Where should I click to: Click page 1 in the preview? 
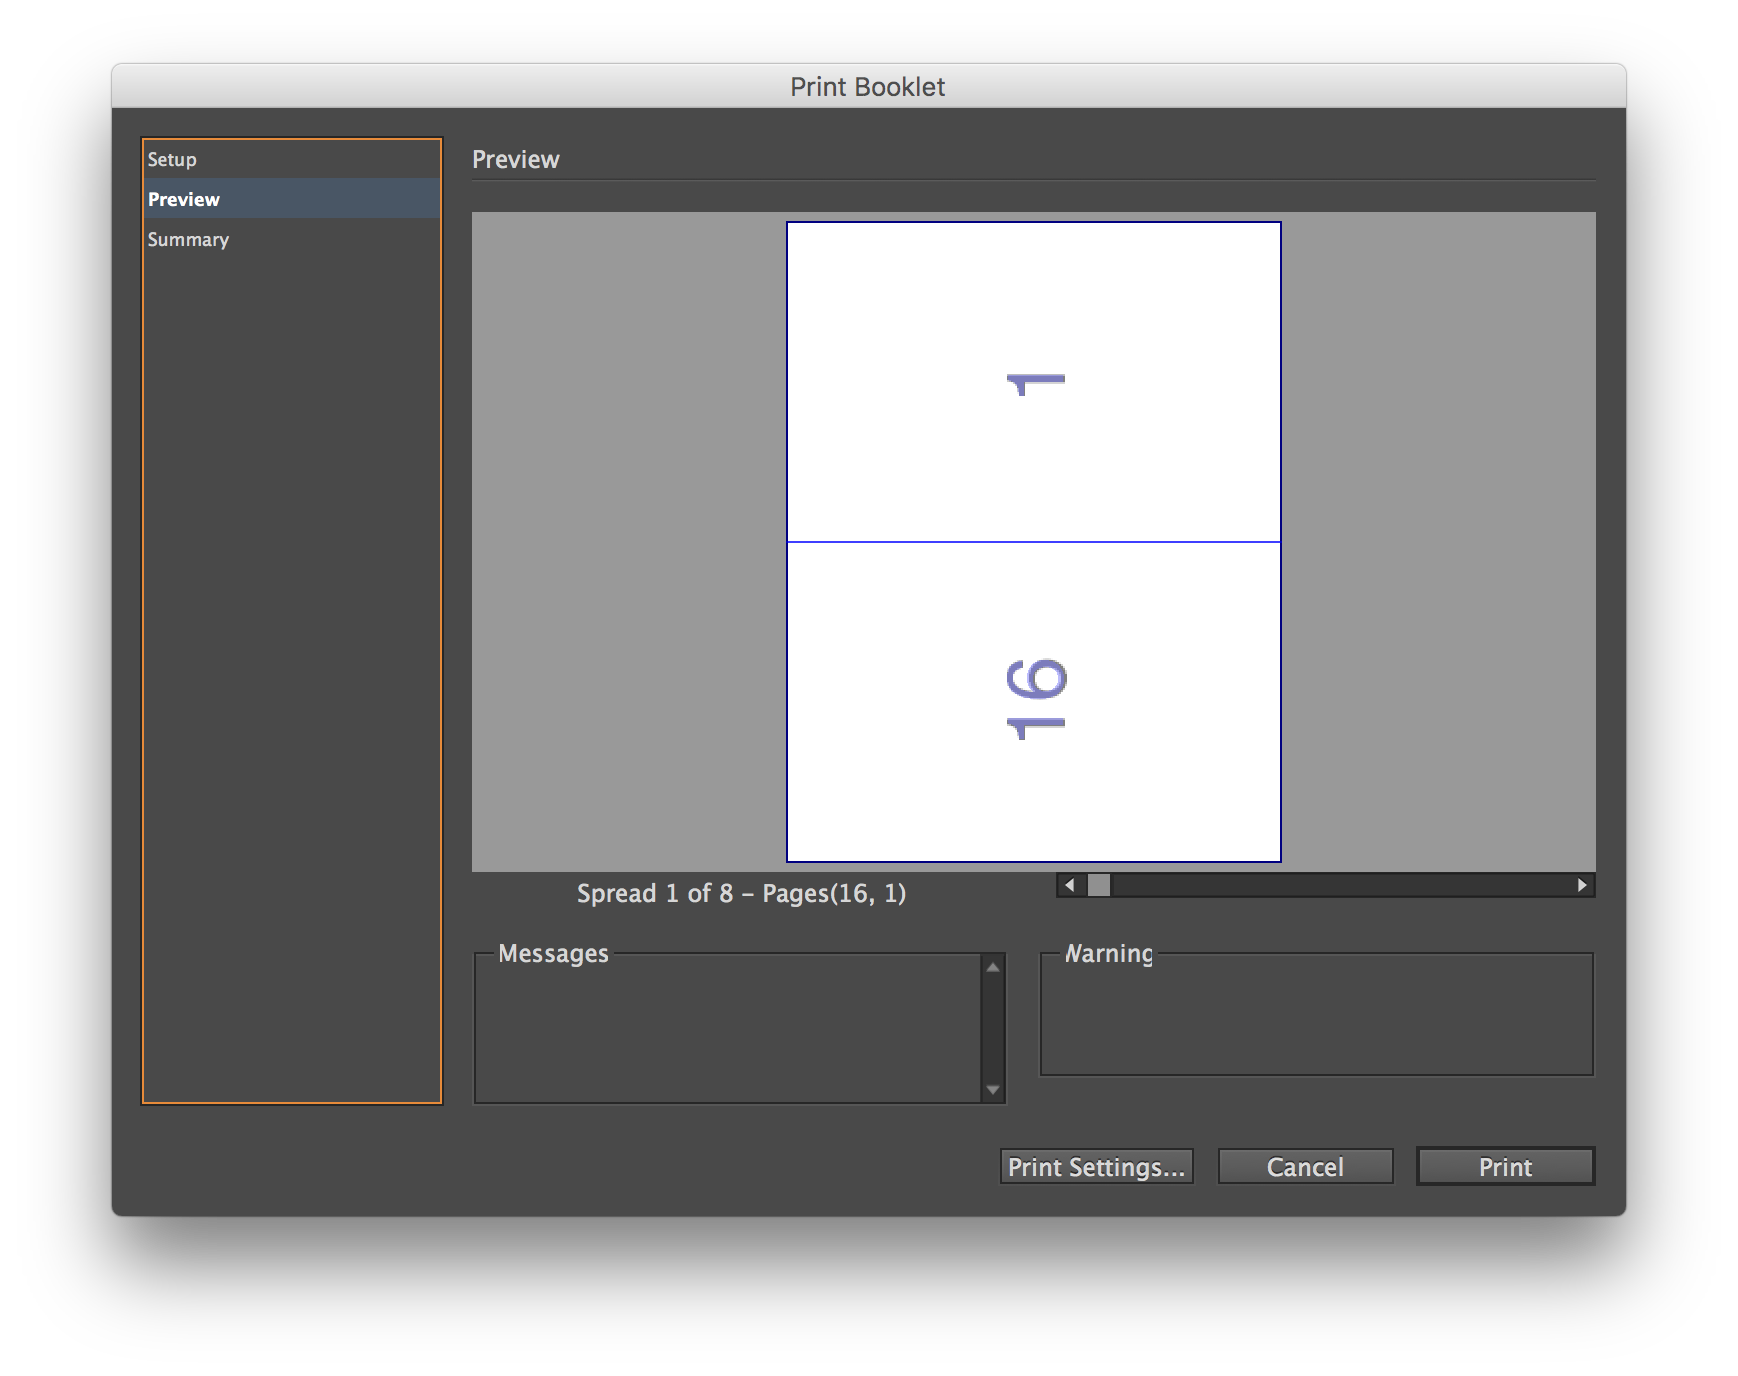point(1034,382)
